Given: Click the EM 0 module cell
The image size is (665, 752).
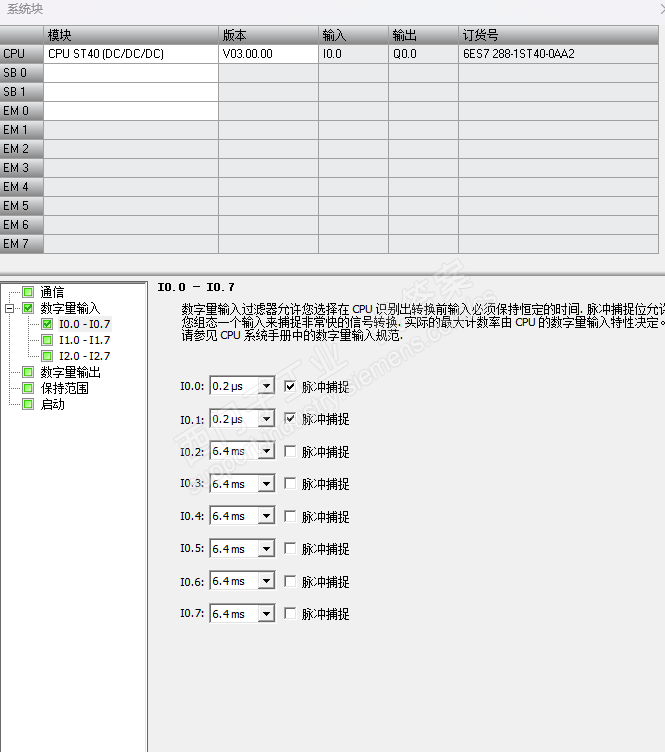Looking at the screenshot, I should pos(131,111).
